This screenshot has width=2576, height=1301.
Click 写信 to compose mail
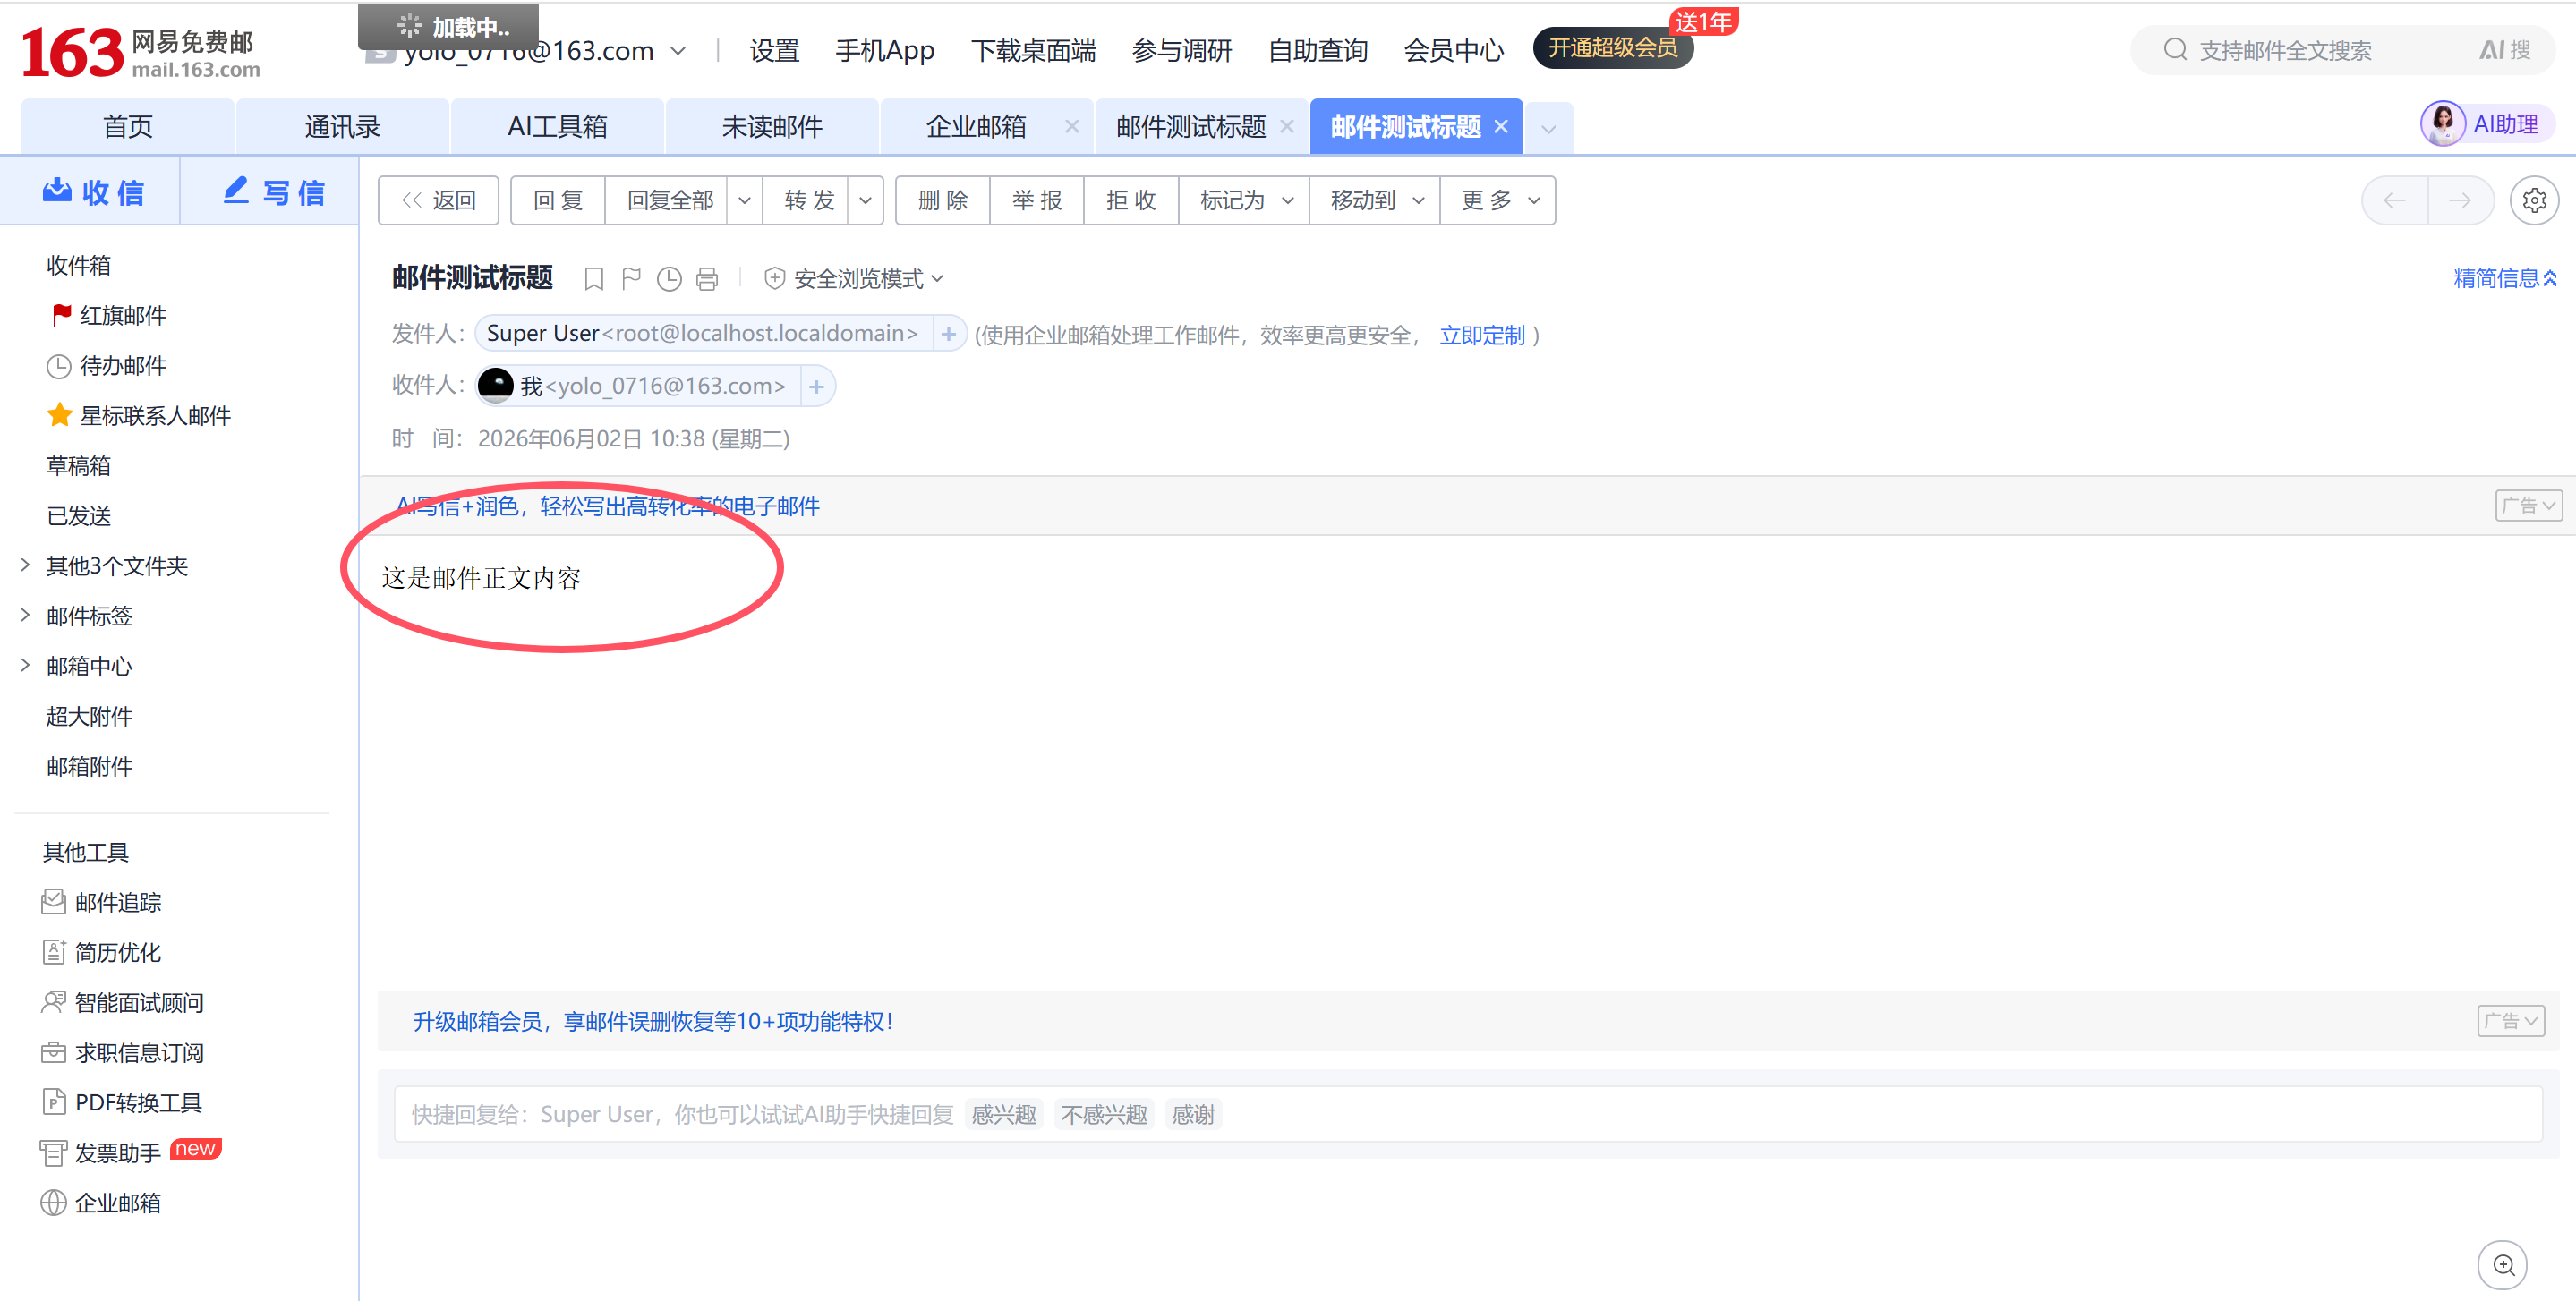[x=272, y=192]
